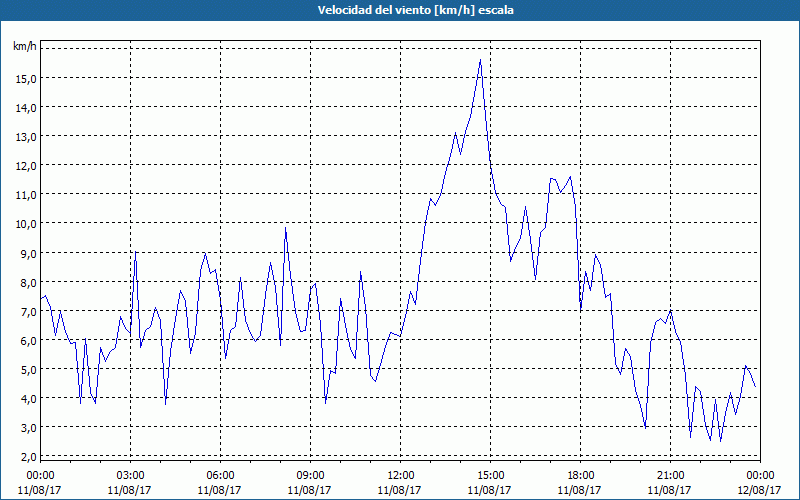
Task: Click the '12,0' y-axis label
Action: pos(27,166)
